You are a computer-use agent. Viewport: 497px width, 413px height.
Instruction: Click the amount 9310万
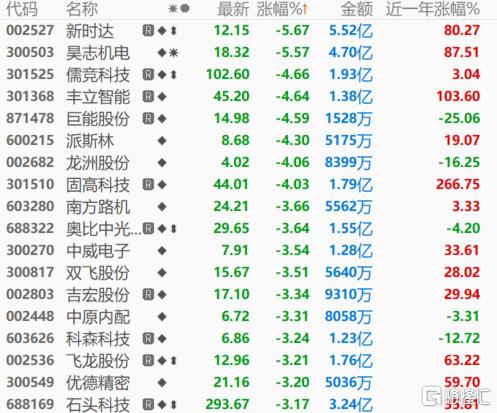tap(349, 295)
